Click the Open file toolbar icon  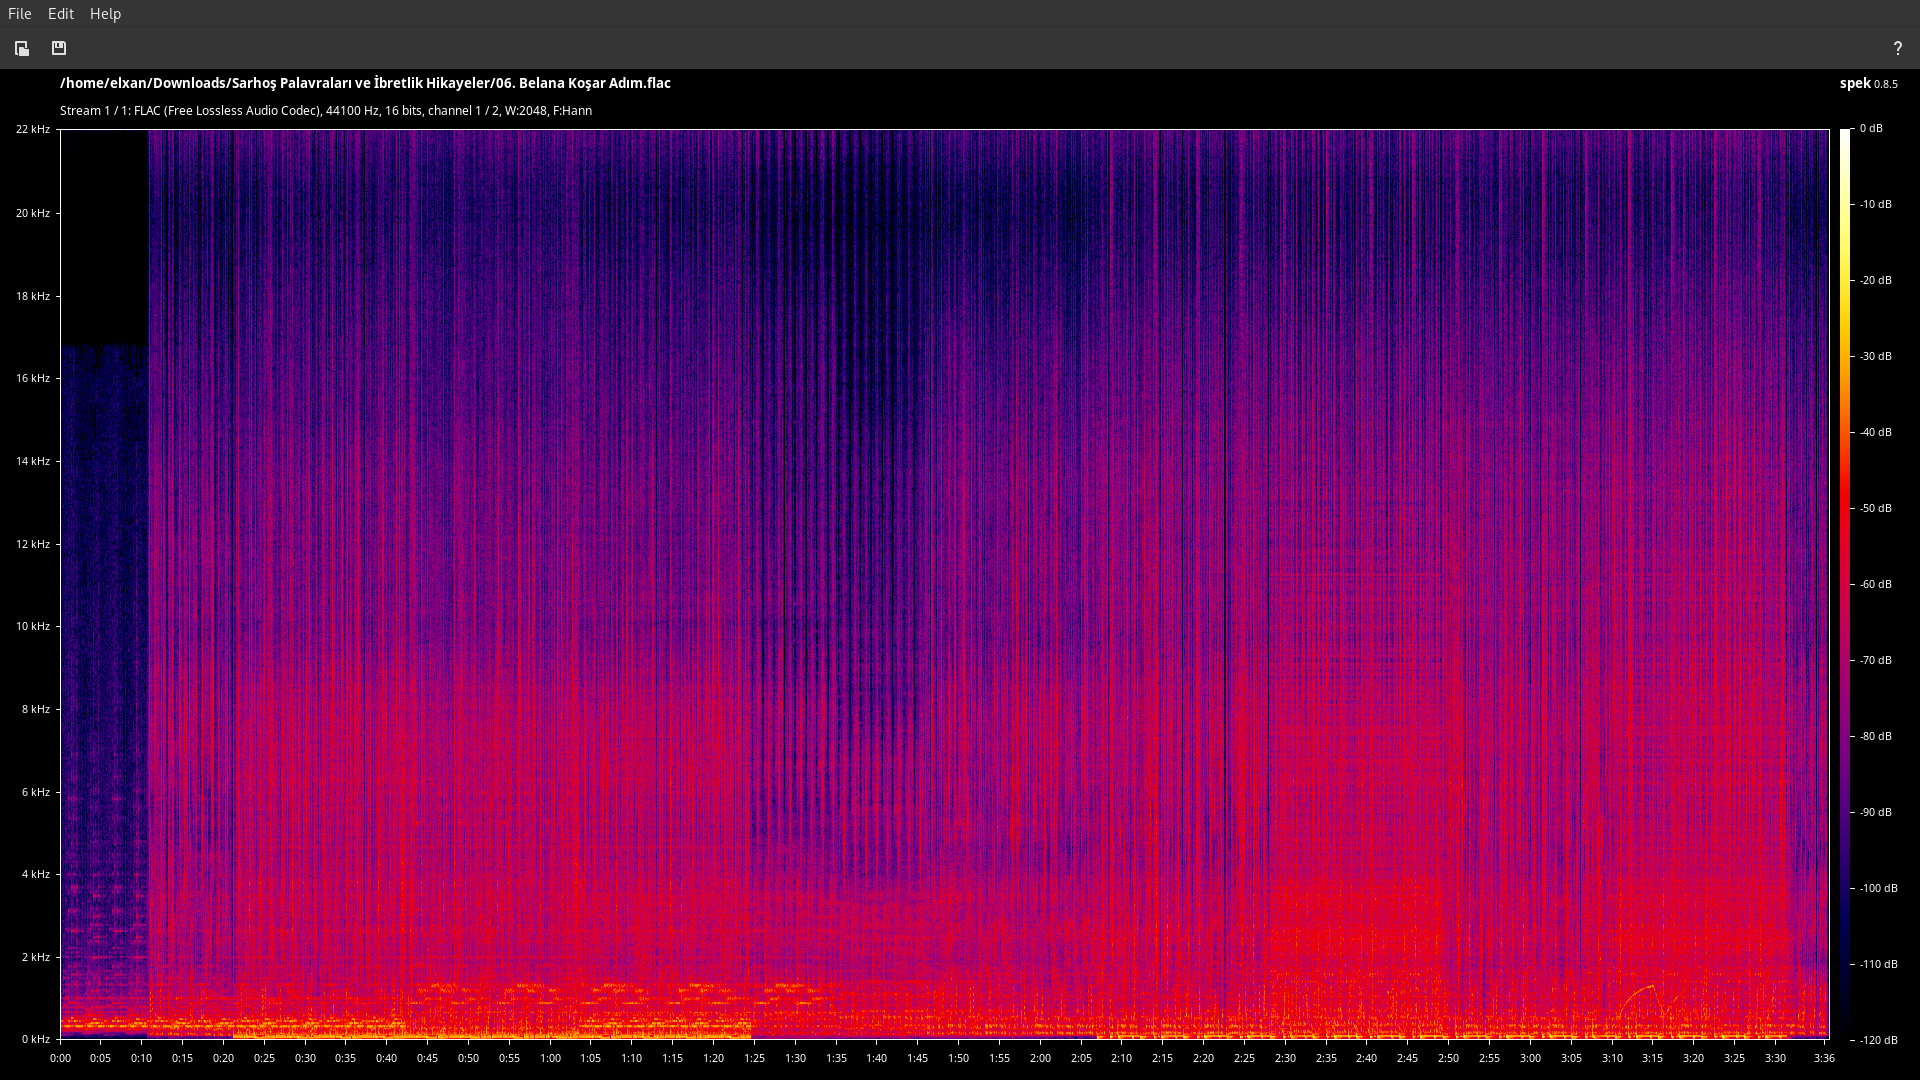tap(22, 48)
